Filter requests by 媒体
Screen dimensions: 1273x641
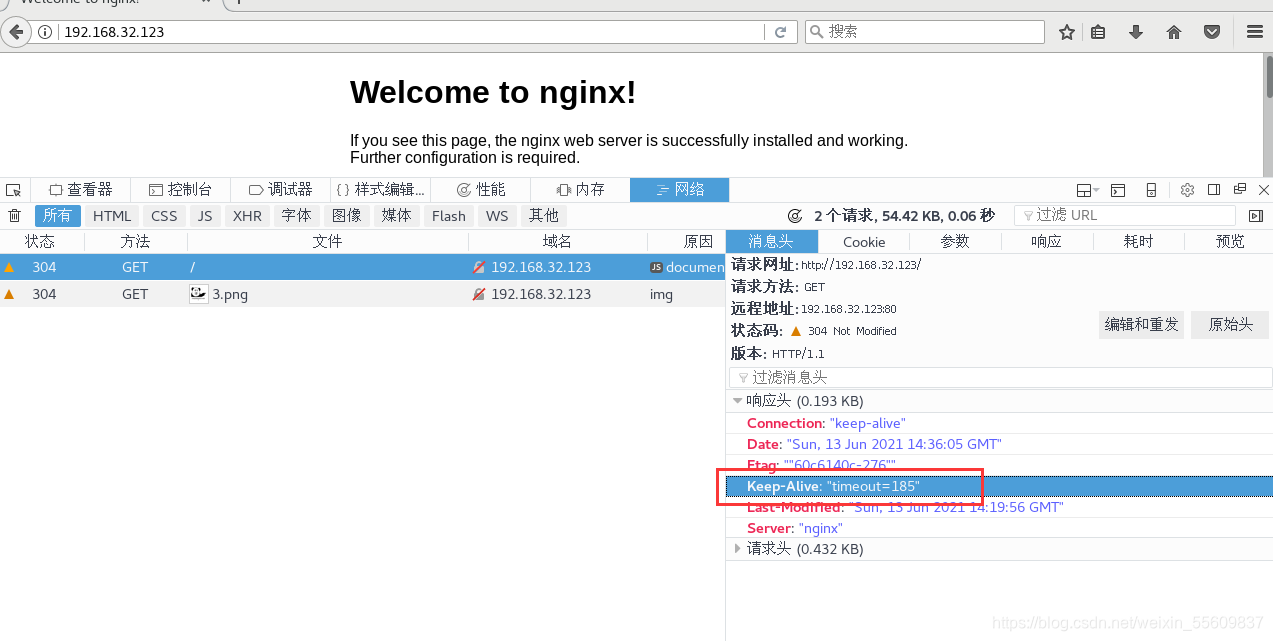point(397,216)
